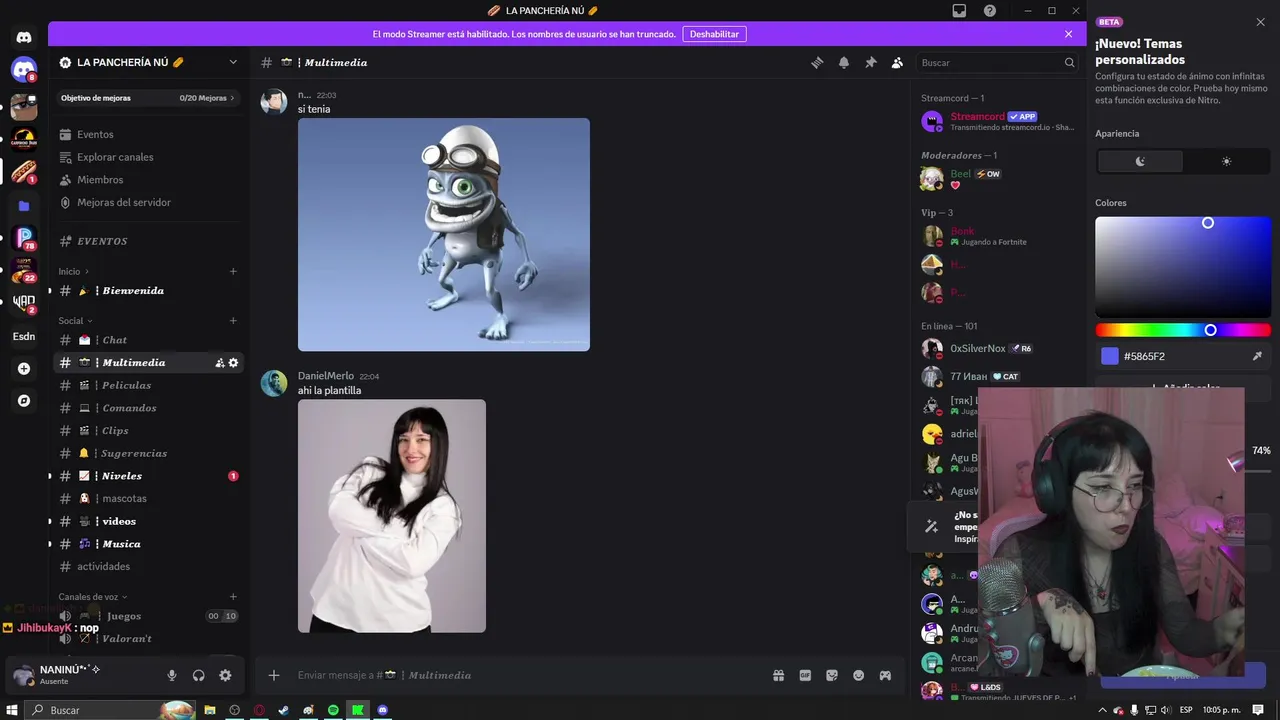Screen dimensions: 1280x720
Task: Open Esdn server in server list
Action: click(24, 336)
